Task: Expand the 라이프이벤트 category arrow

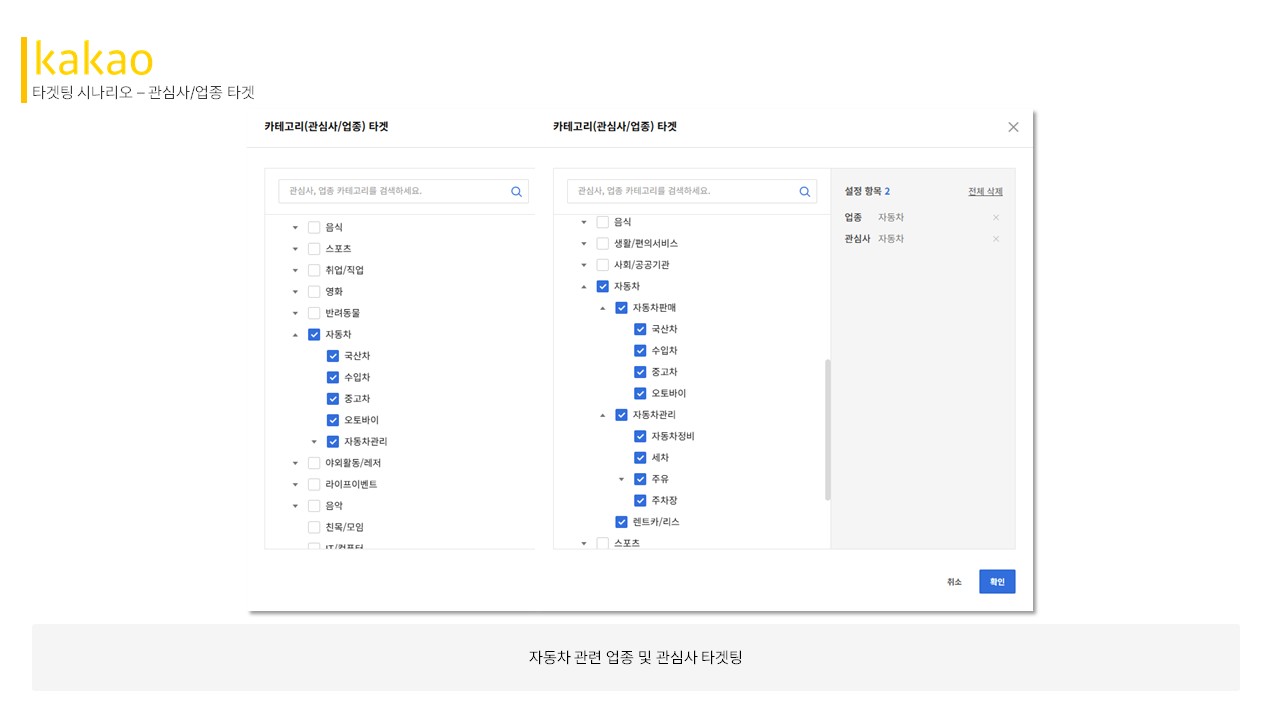Action: [x=295, y=485]
